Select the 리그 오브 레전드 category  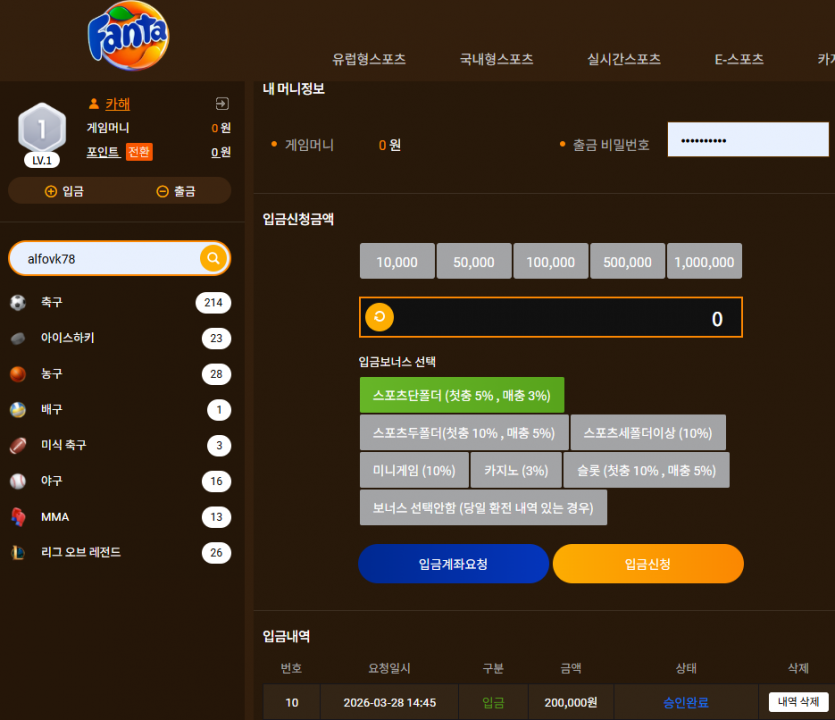120,552
